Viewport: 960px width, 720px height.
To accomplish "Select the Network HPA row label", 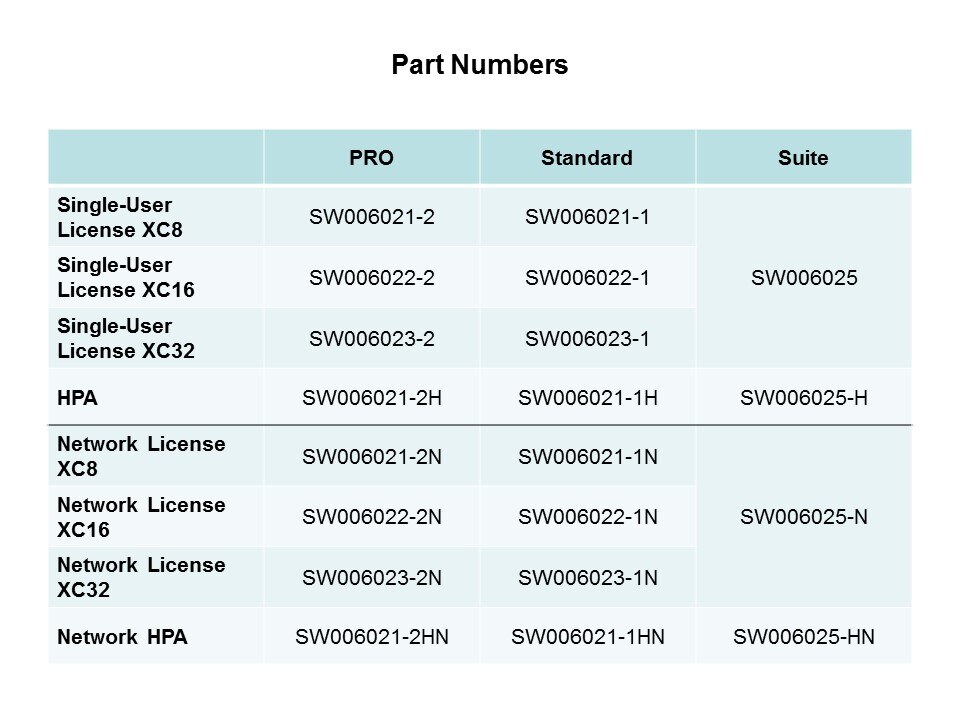I will pyautogui.click(x=122, y=636).
